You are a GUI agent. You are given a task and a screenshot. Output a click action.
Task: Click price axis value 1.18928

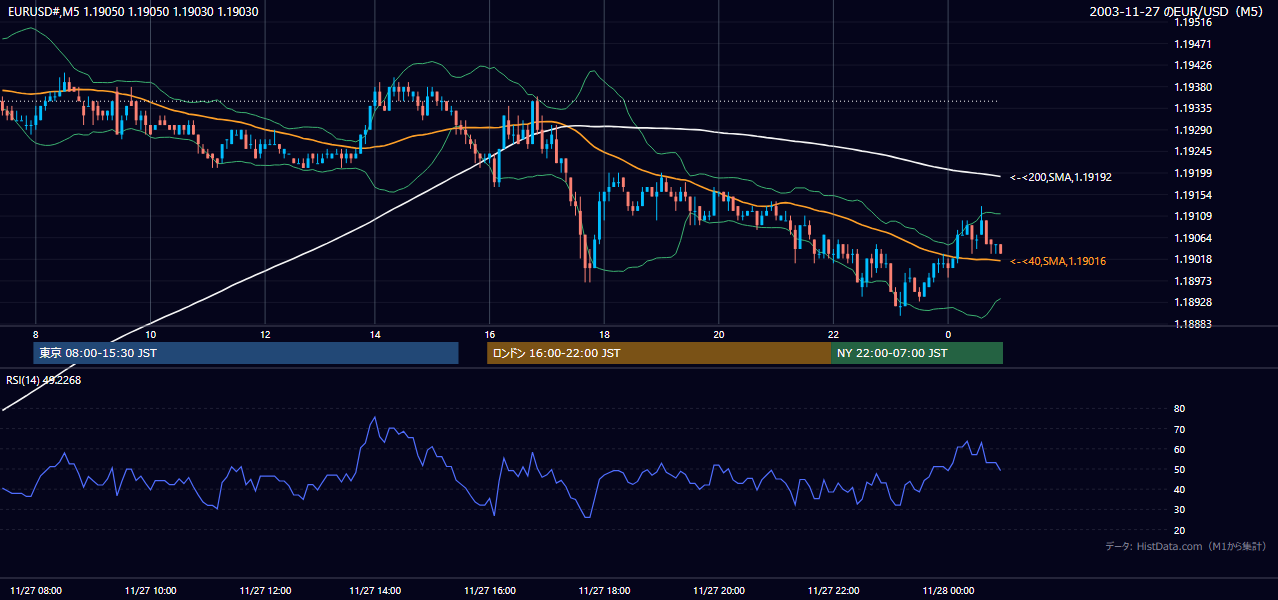tap(1193, 303)
